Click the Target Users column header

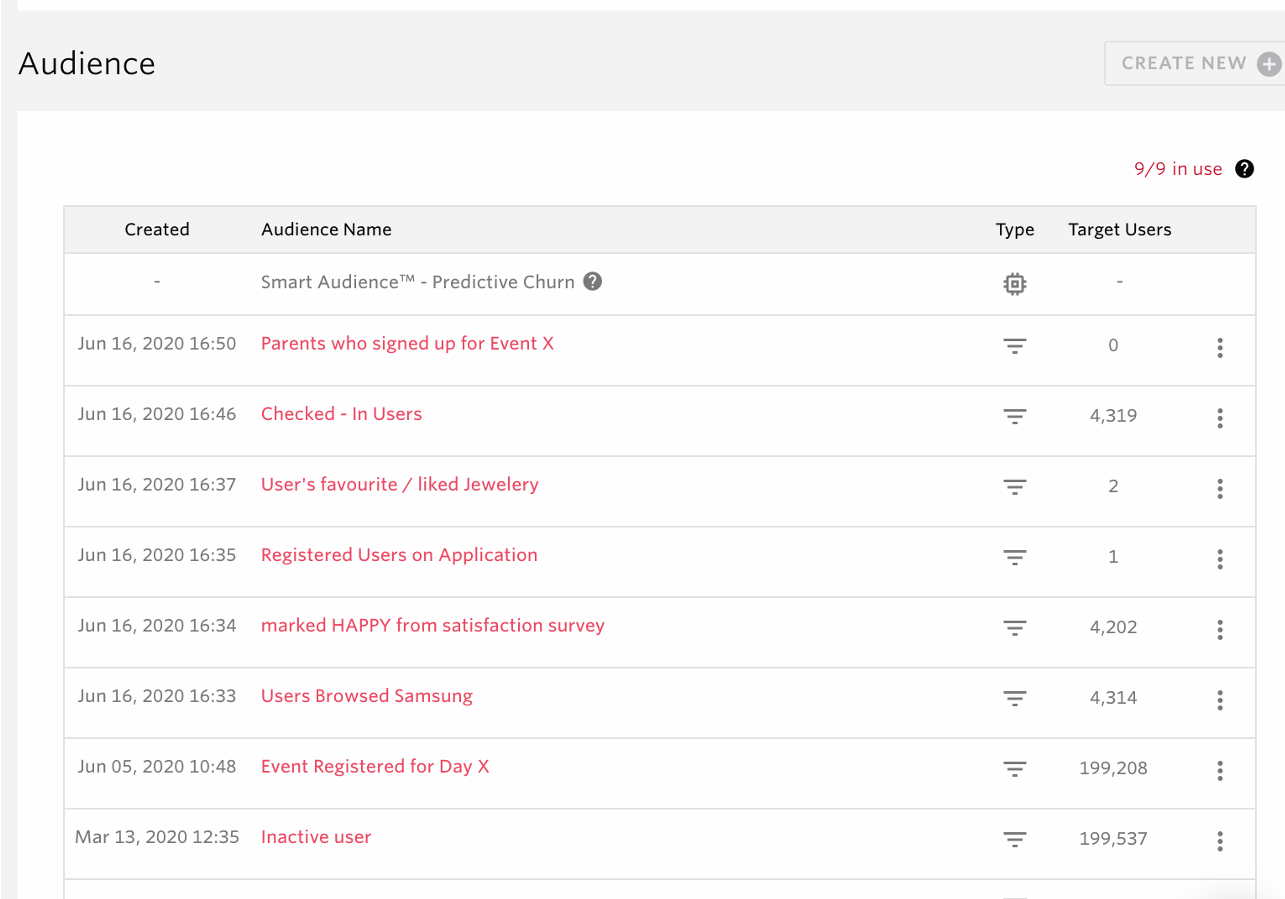[1120, 229]
